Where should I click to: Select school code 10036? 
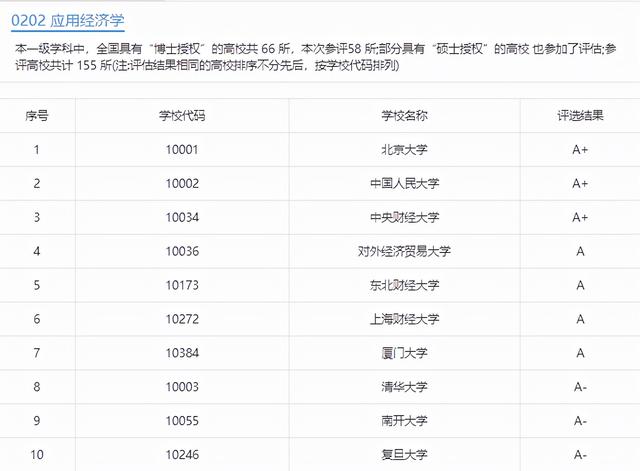click(182, 251)
